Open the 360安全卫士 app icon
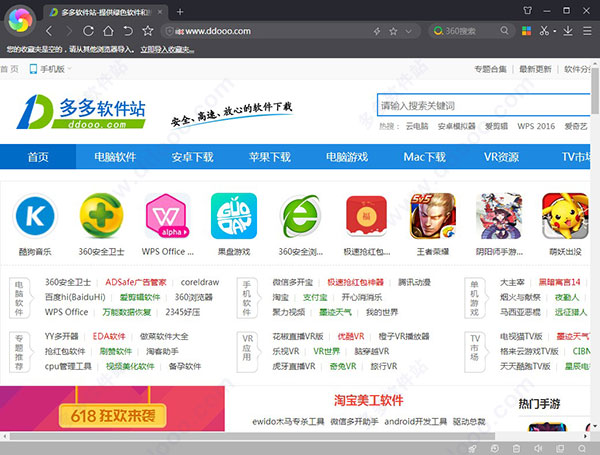 click(101, 216)
